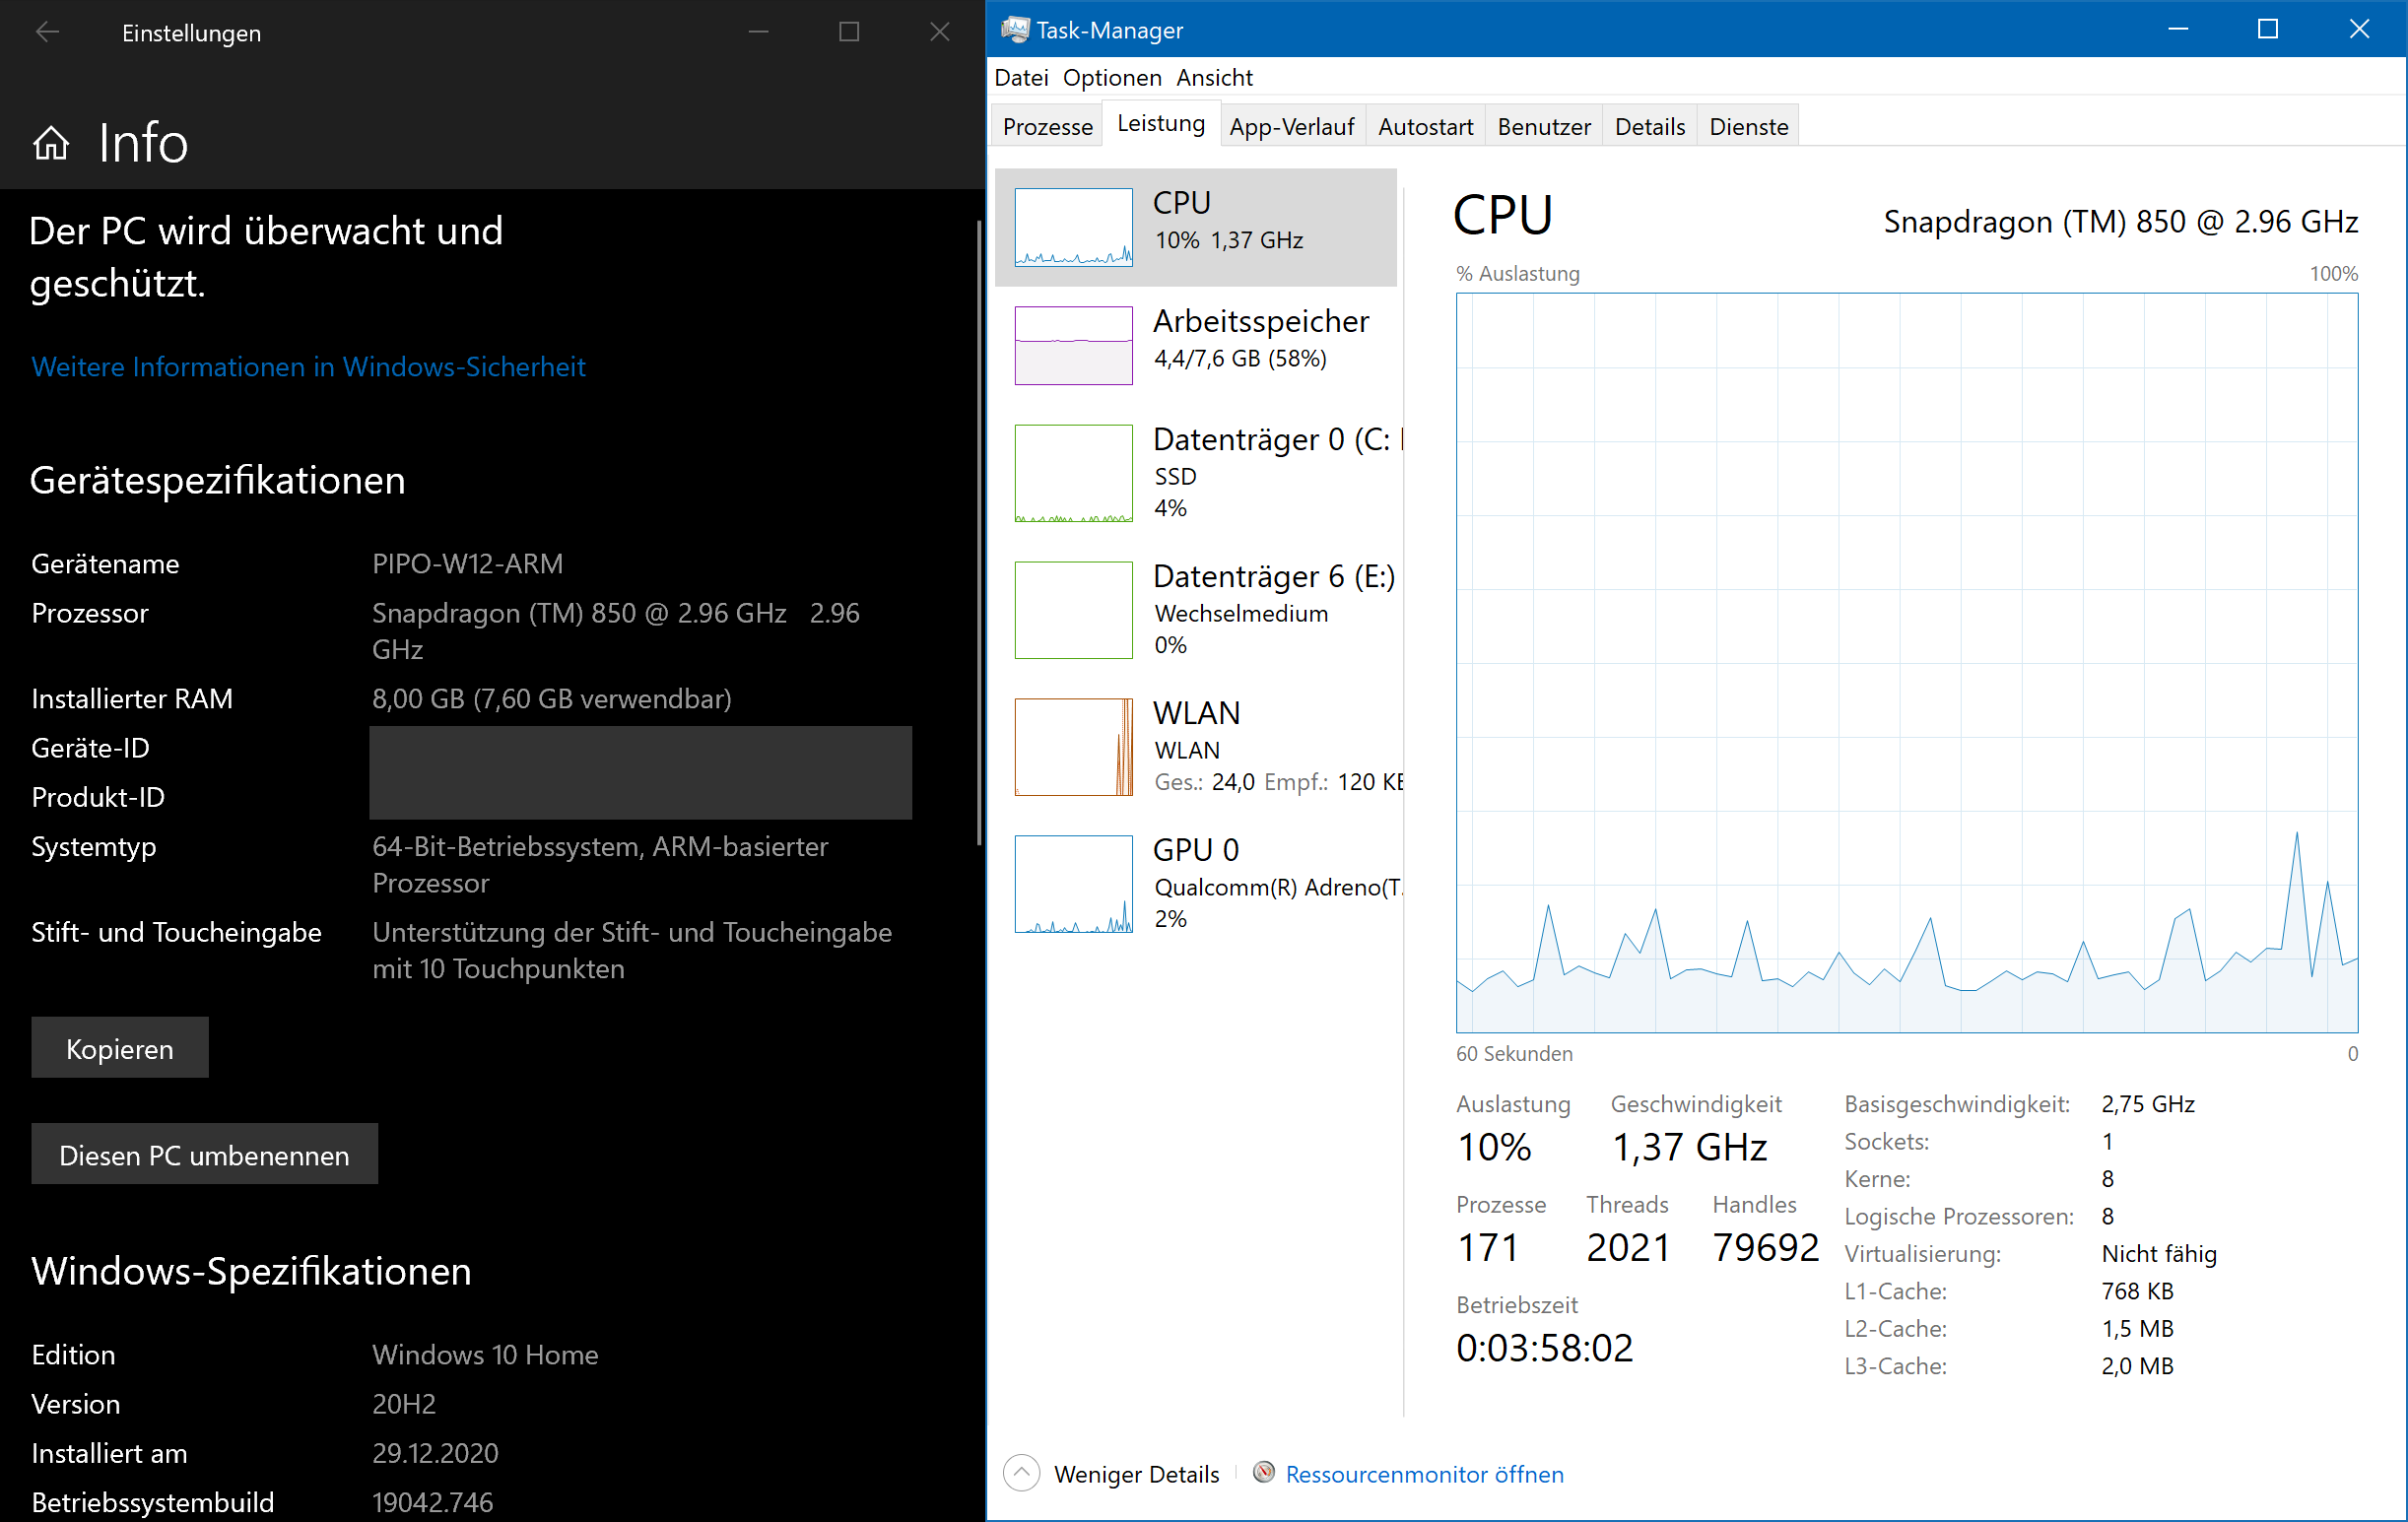Switch to the Benutzer tab
This screenshot has width=2408, height=1522.
click(1543, 126)
